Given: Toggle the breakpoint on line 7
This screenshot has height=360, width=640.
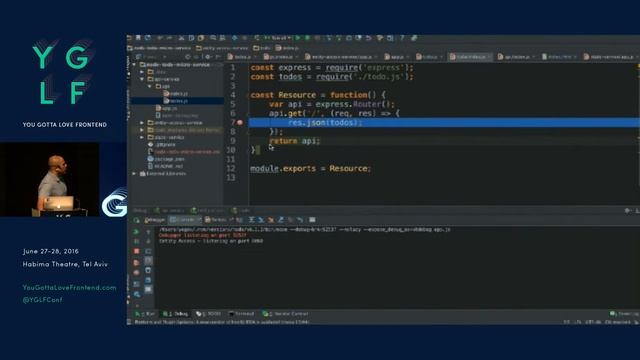Looking at the screenshot, I should click(x=240, y=122).
